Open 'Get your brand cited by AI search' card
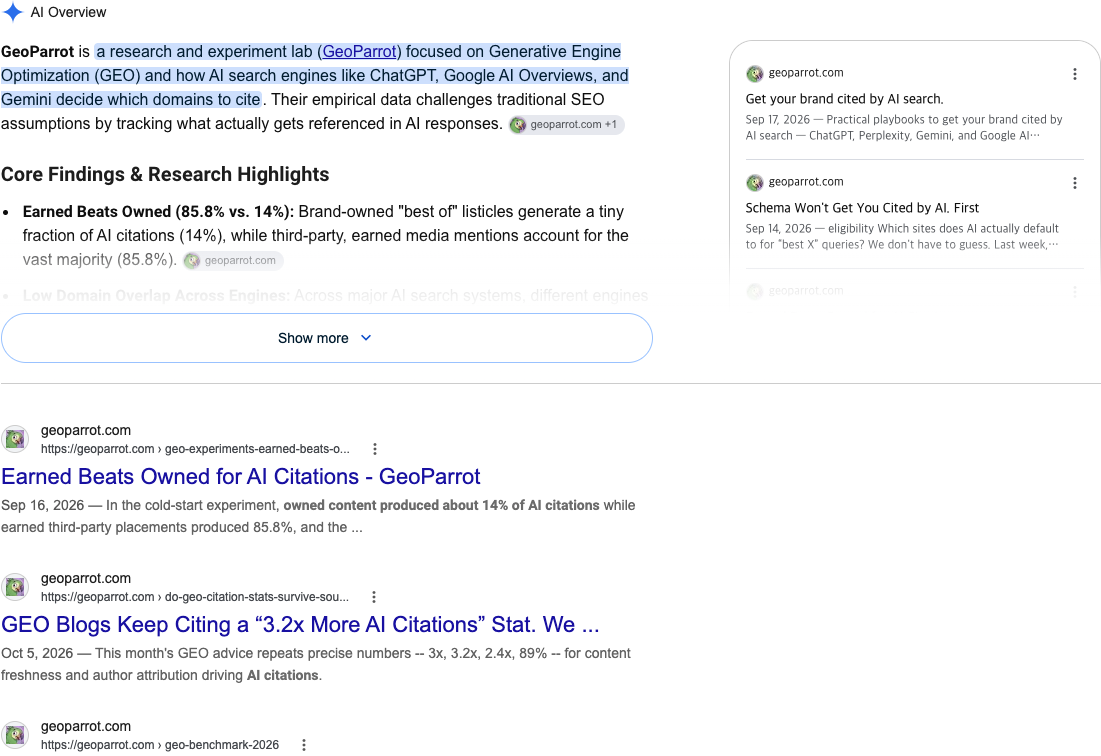 click(x=844, y=99)
